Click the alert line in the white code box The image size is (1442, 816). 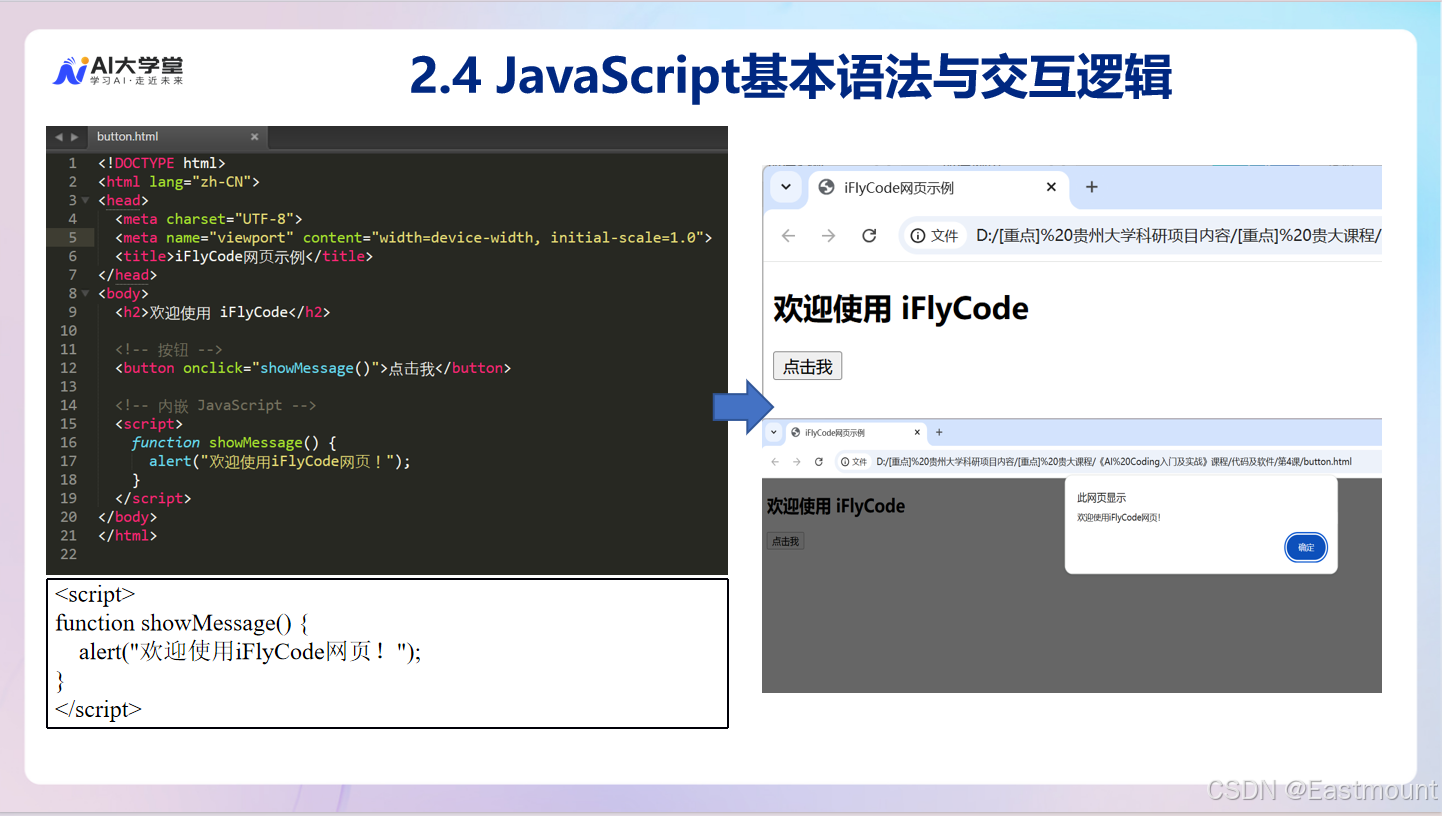click(x=250, y=652)
